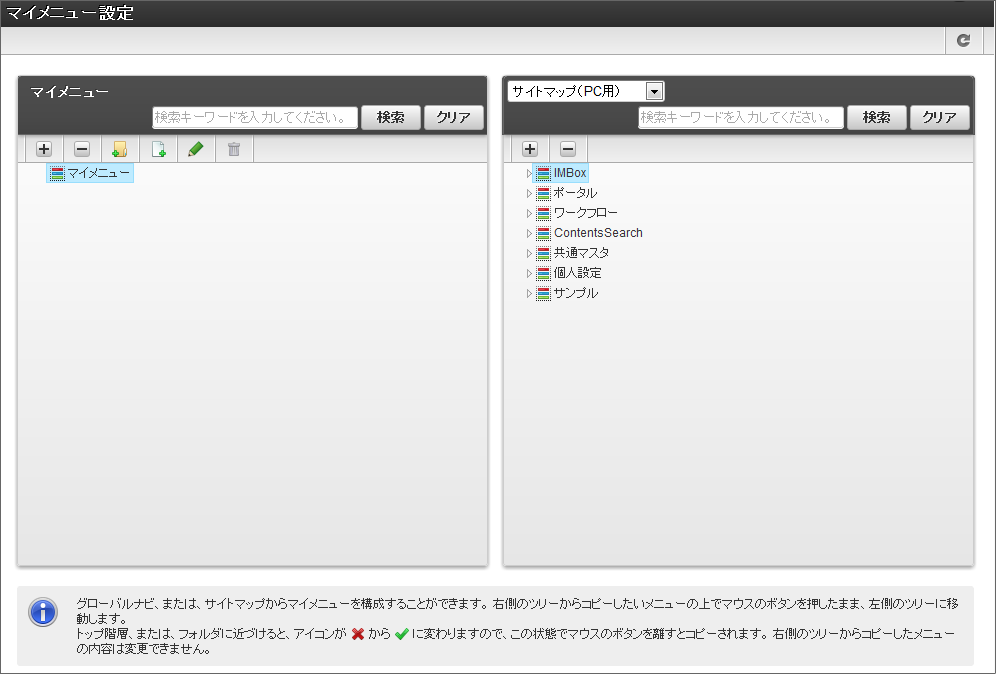This screenshot has width=996, height=674.
Task: Click クリア button in My Menu panel
Action: pos(454,118)
